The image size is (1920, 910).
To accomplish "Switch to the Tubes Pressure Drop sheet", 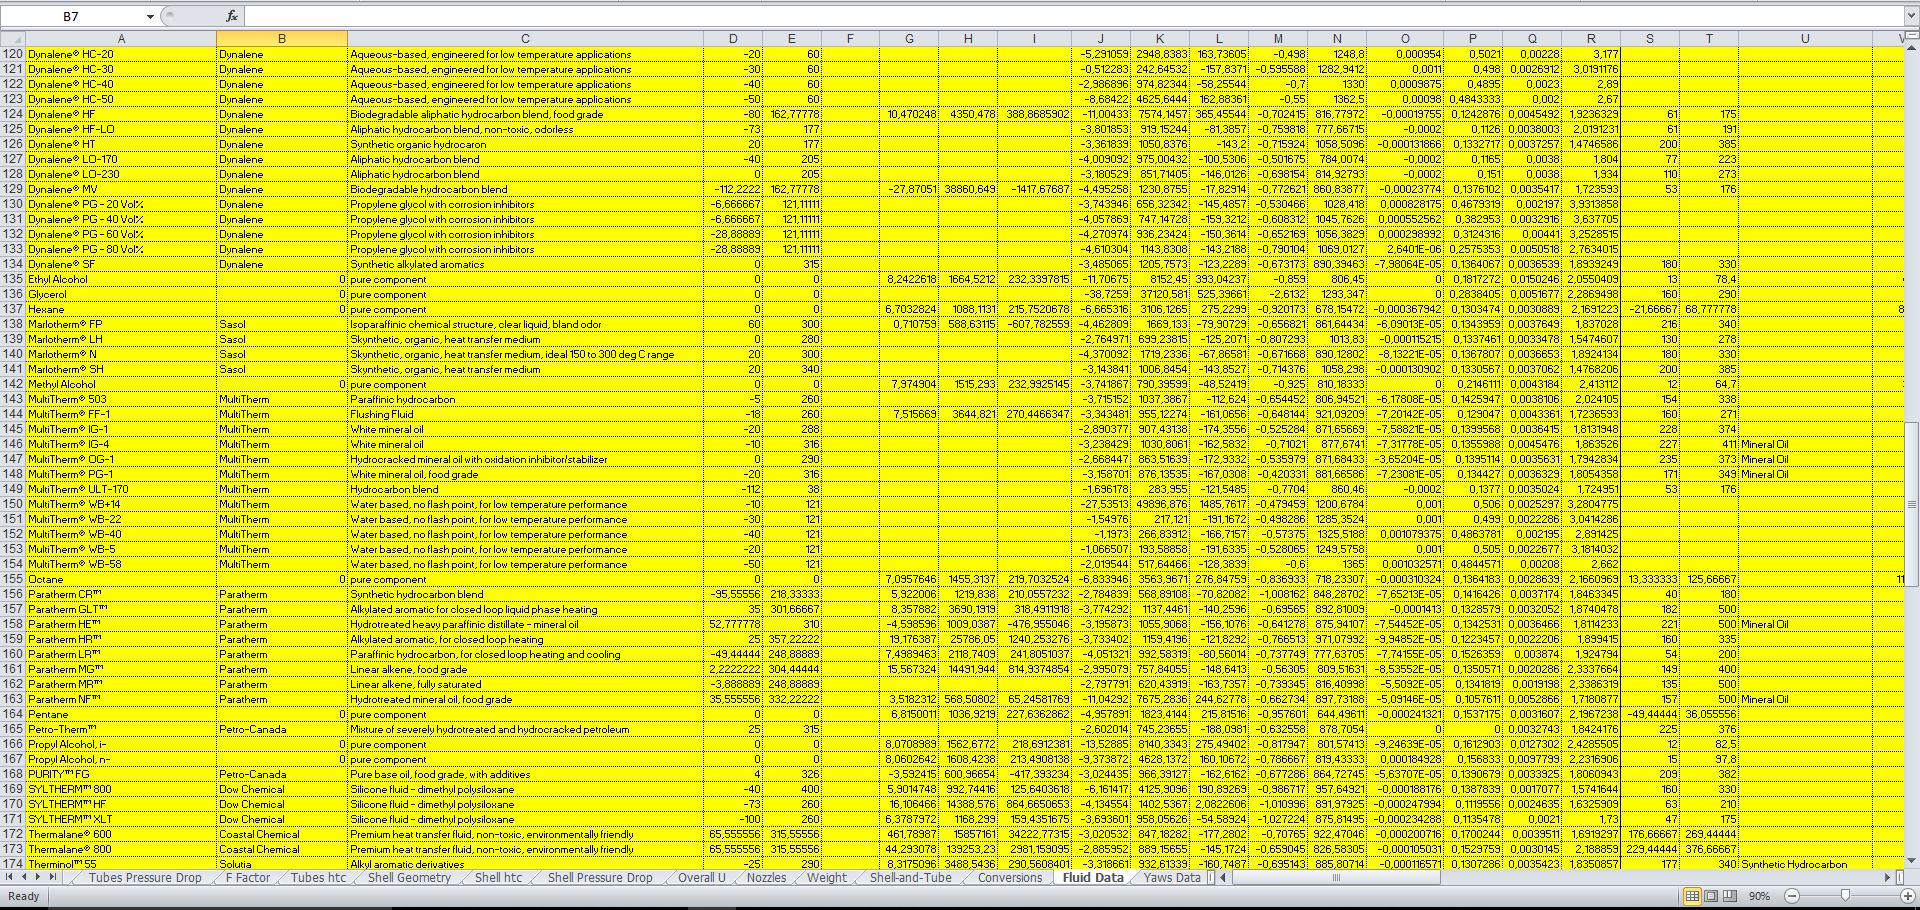I will [x=145, y=878].
